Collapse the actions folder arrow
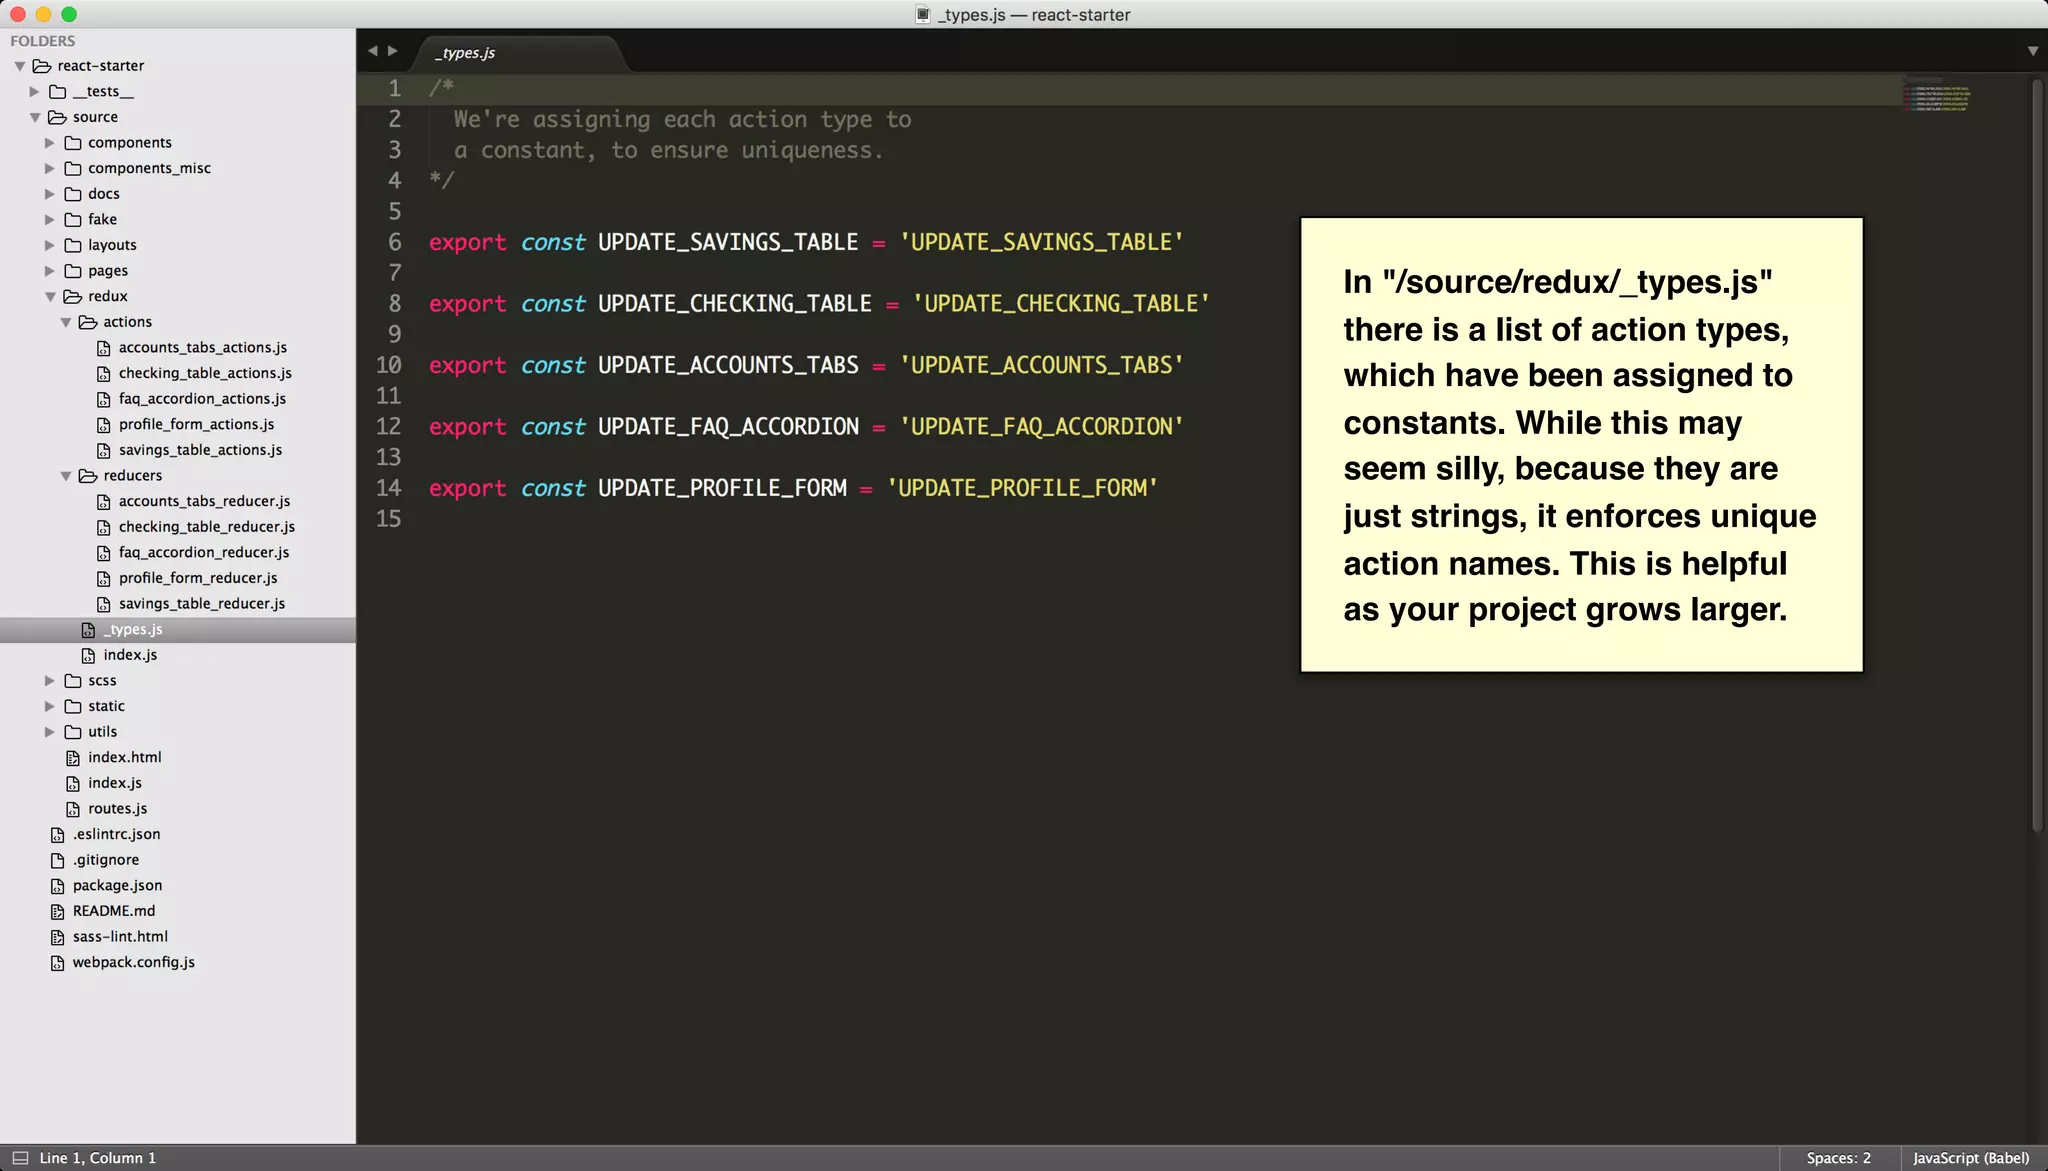This screenshot has height=1171, width=2048. click(x=66, y=322)
